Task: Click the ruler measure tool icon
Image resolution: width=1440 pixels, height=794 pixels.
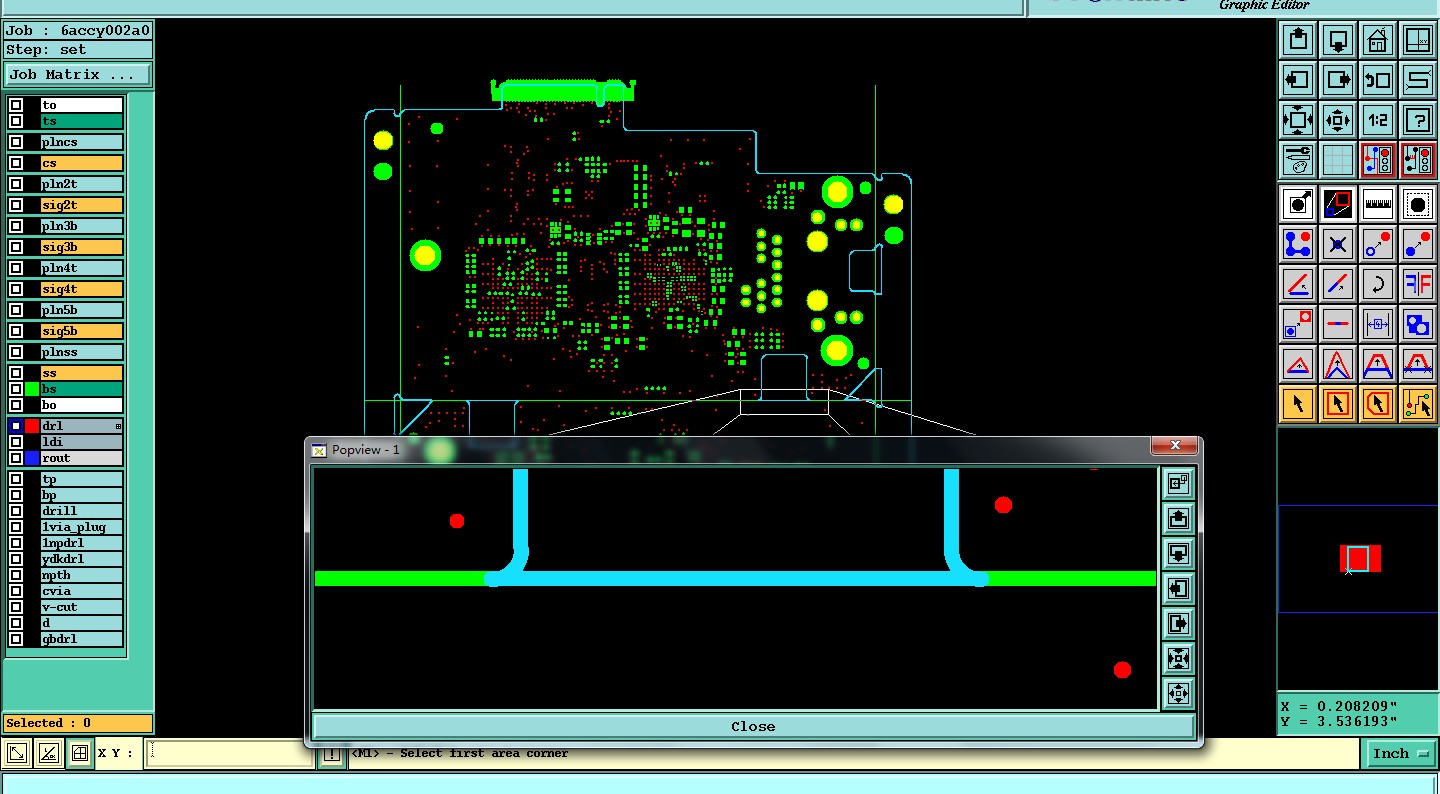Action: (x=1378, y=204)
